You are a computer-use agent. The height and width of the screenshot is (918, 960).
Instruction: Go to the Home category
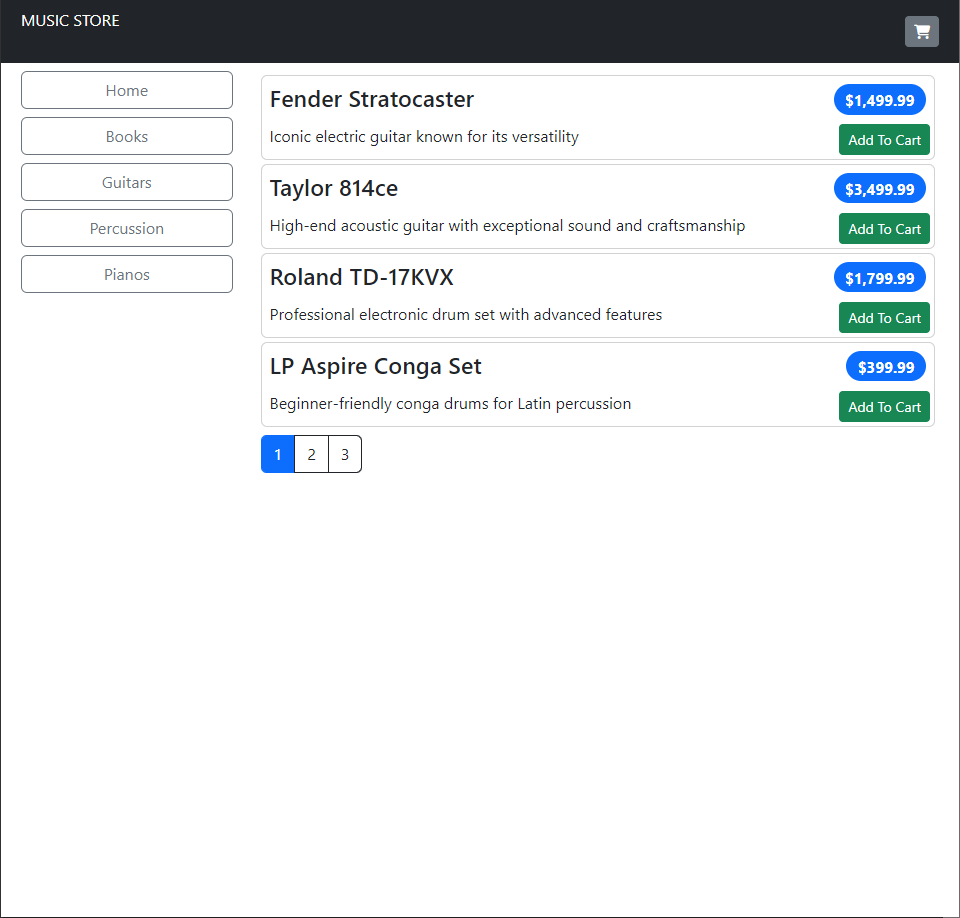coord(127,90)
